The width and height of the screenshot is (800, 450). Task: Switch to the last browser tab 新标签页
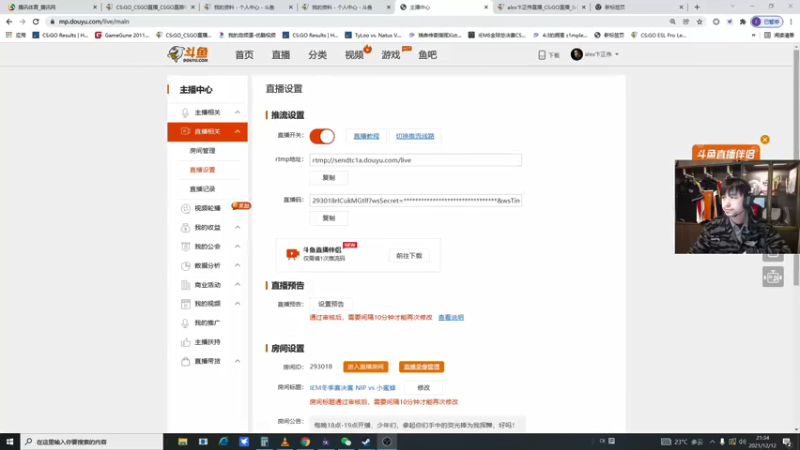[x=638, y=7]
